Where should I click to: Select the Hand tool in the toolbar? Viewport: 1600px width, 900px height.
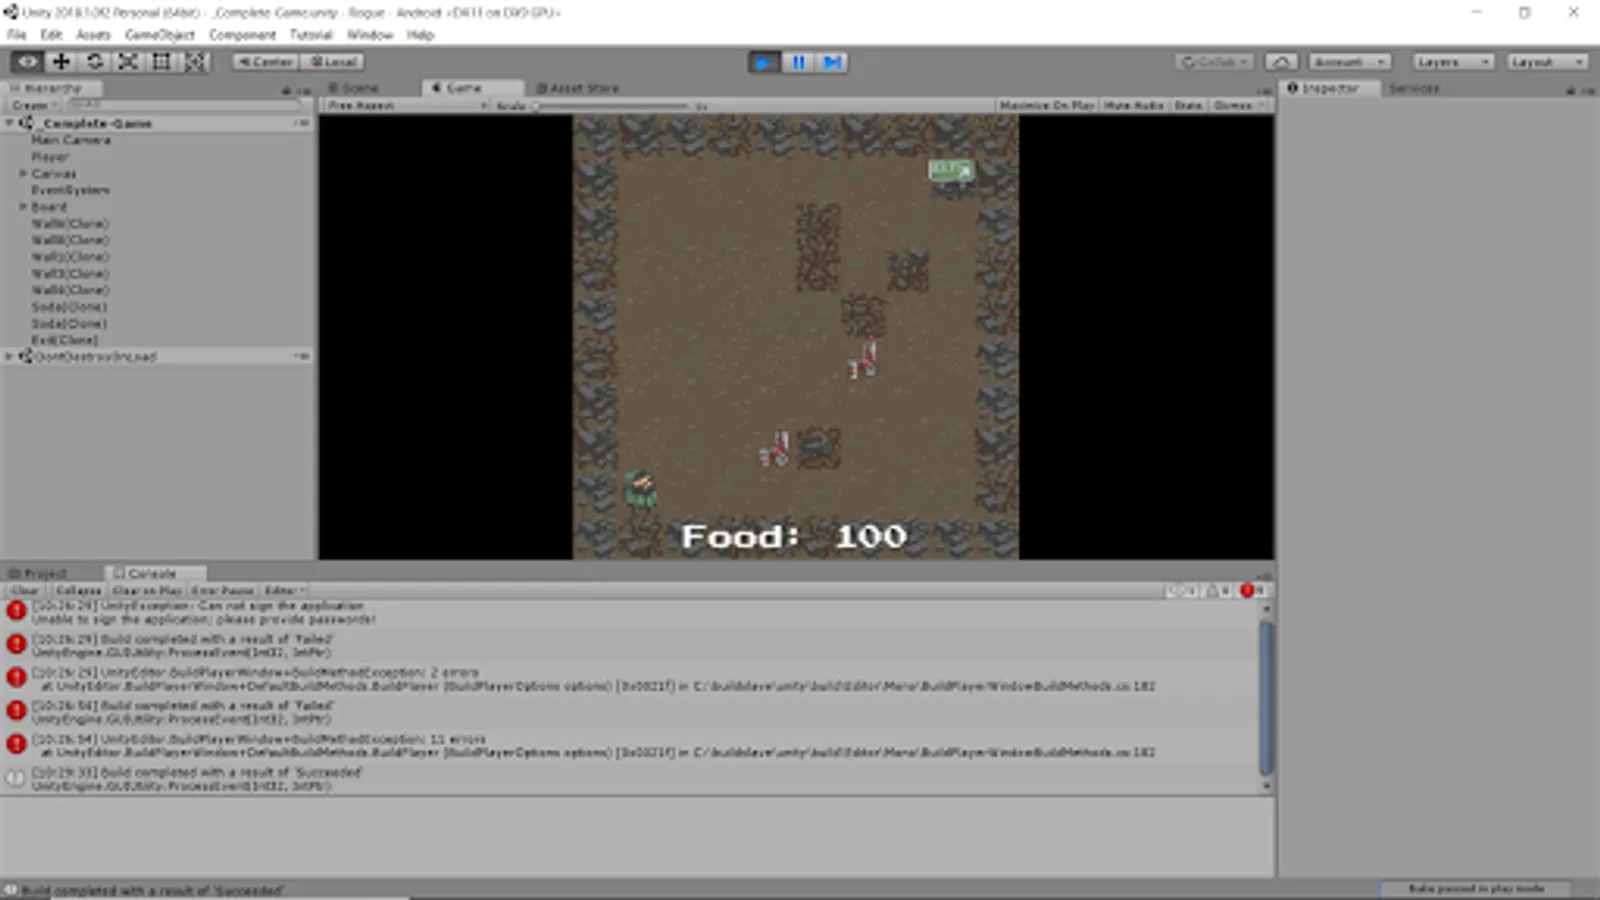pyautogui.click(x=26, y=61)
